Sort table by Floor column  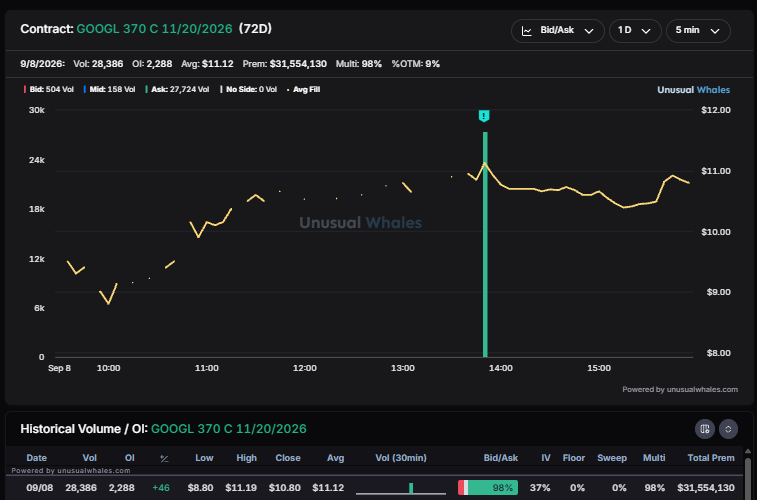click(574, 458)
